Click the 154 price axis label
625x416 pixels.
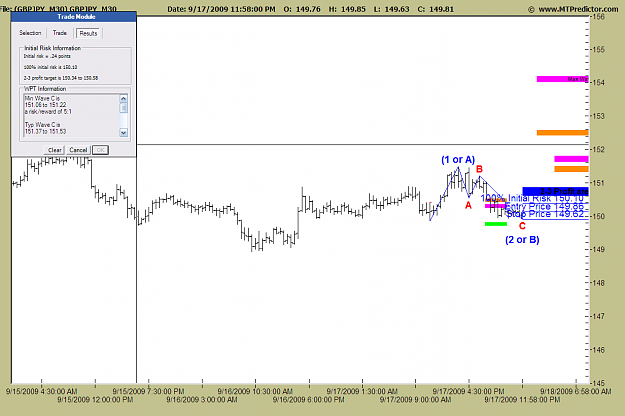598,82
